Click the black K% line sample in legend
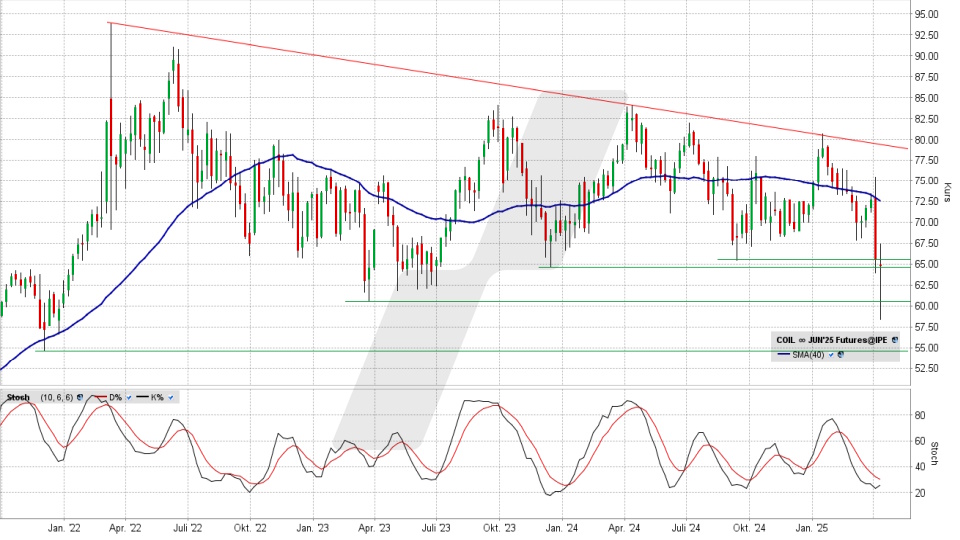 (x=142, y=397)
